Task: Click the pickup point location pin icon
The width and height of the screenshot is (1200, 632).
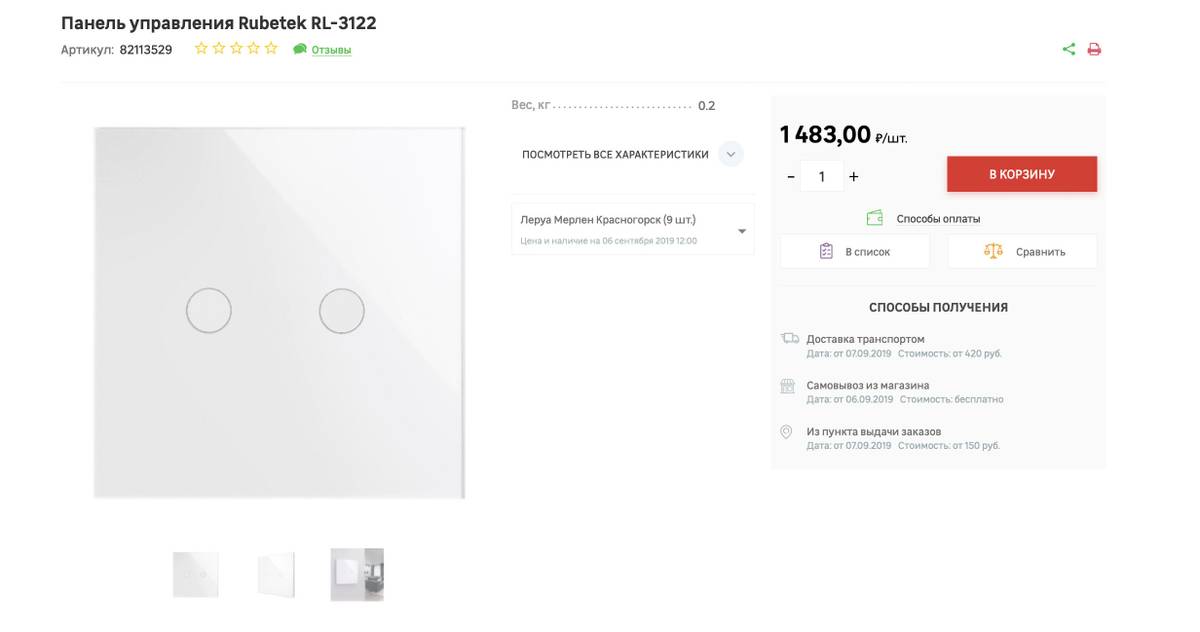Action: click(x=787, y=432)
